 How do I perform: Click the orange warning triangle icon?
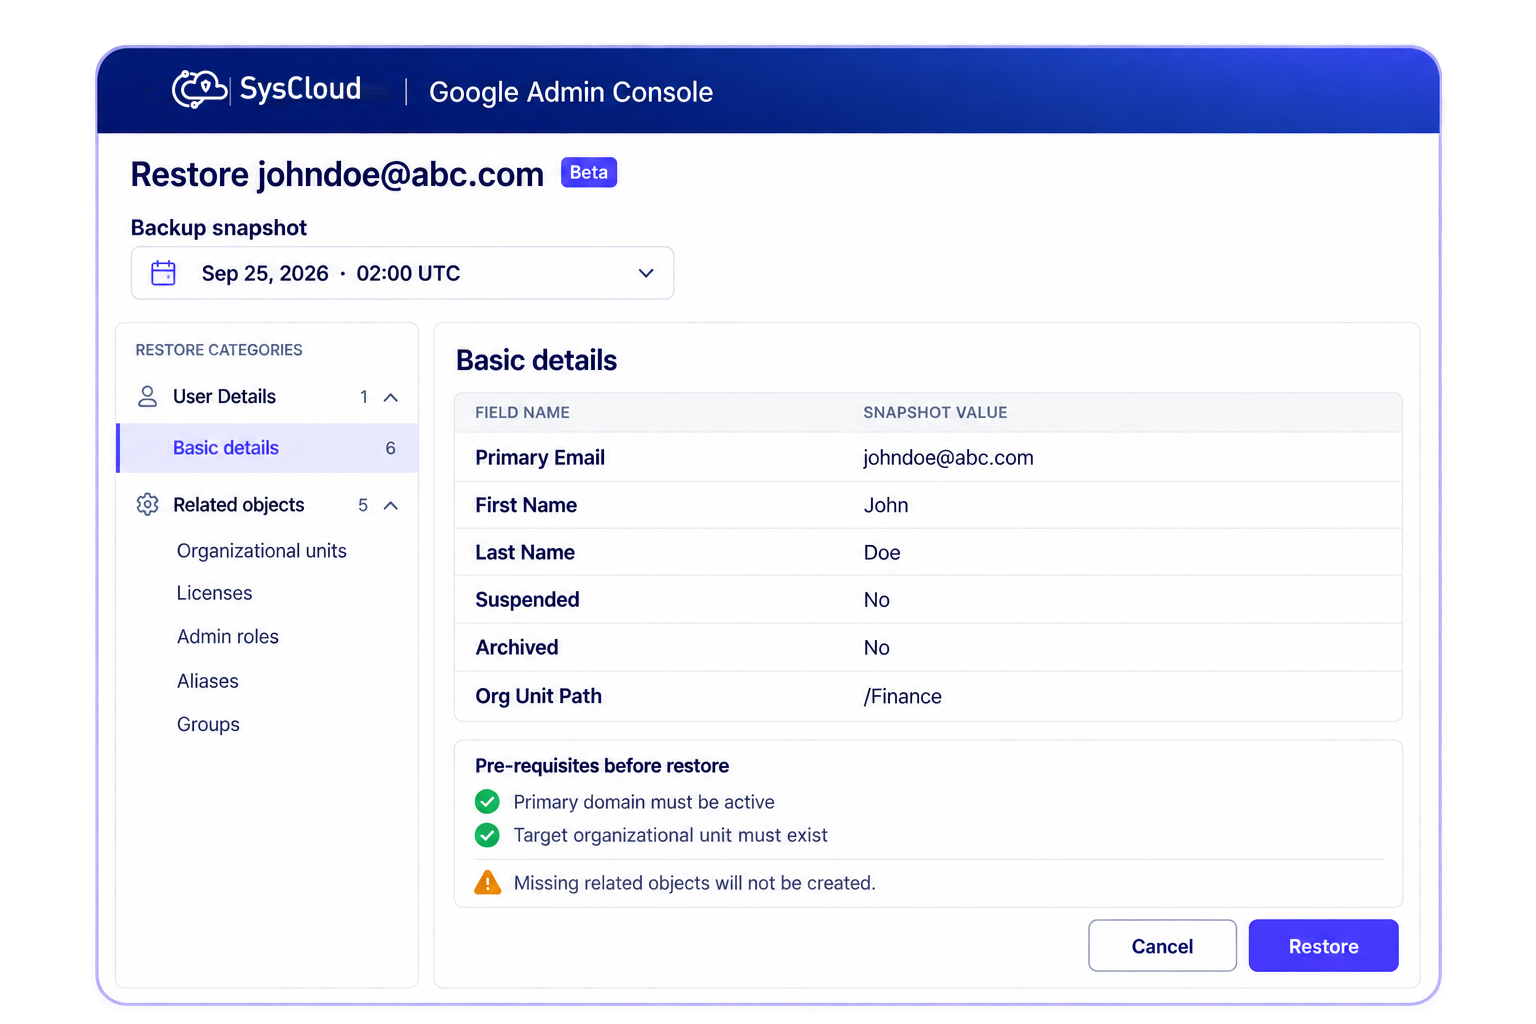pos(487,883)
